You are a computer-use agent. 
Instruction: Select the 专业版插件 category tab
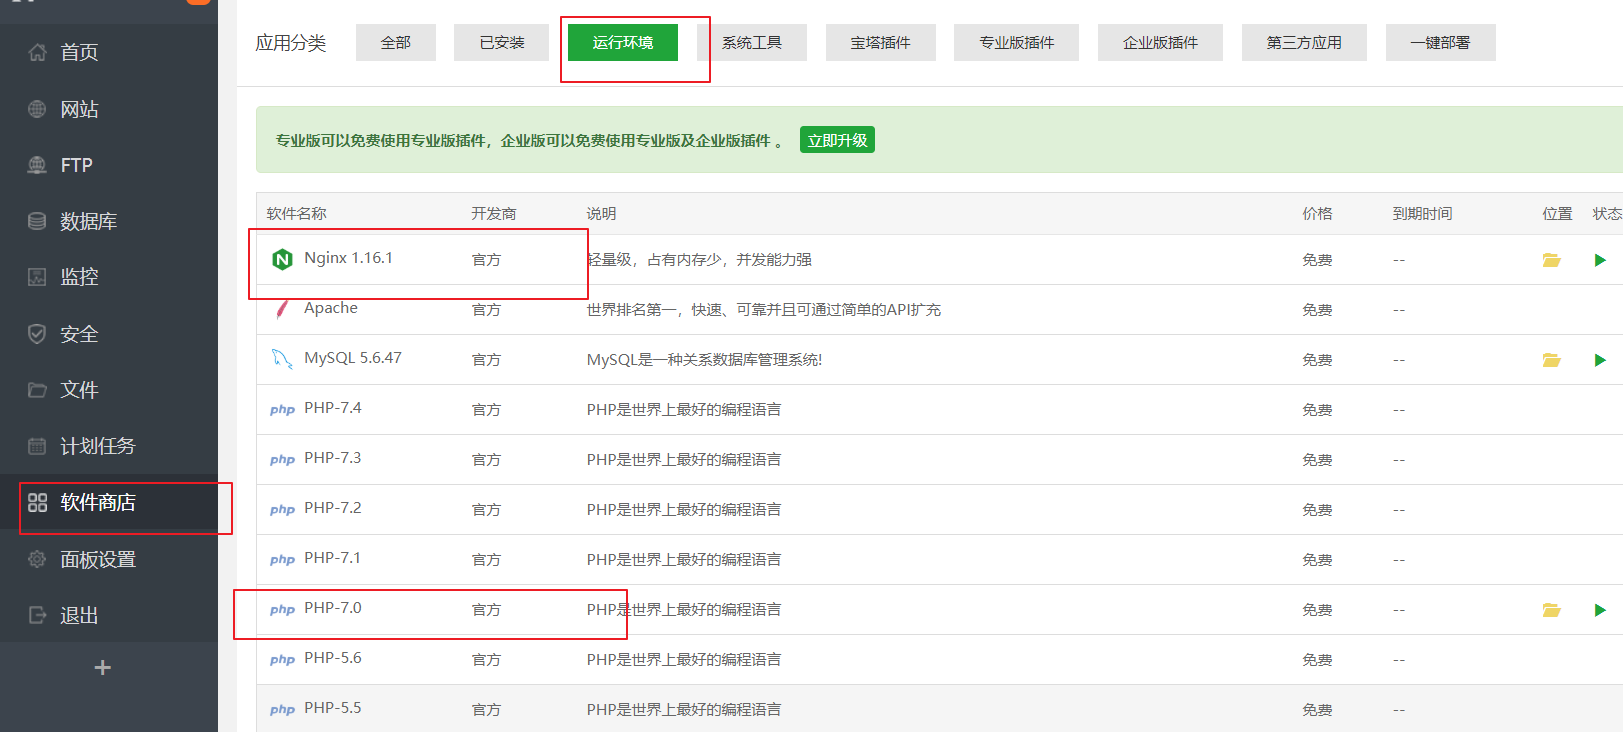click(1017, 43)
